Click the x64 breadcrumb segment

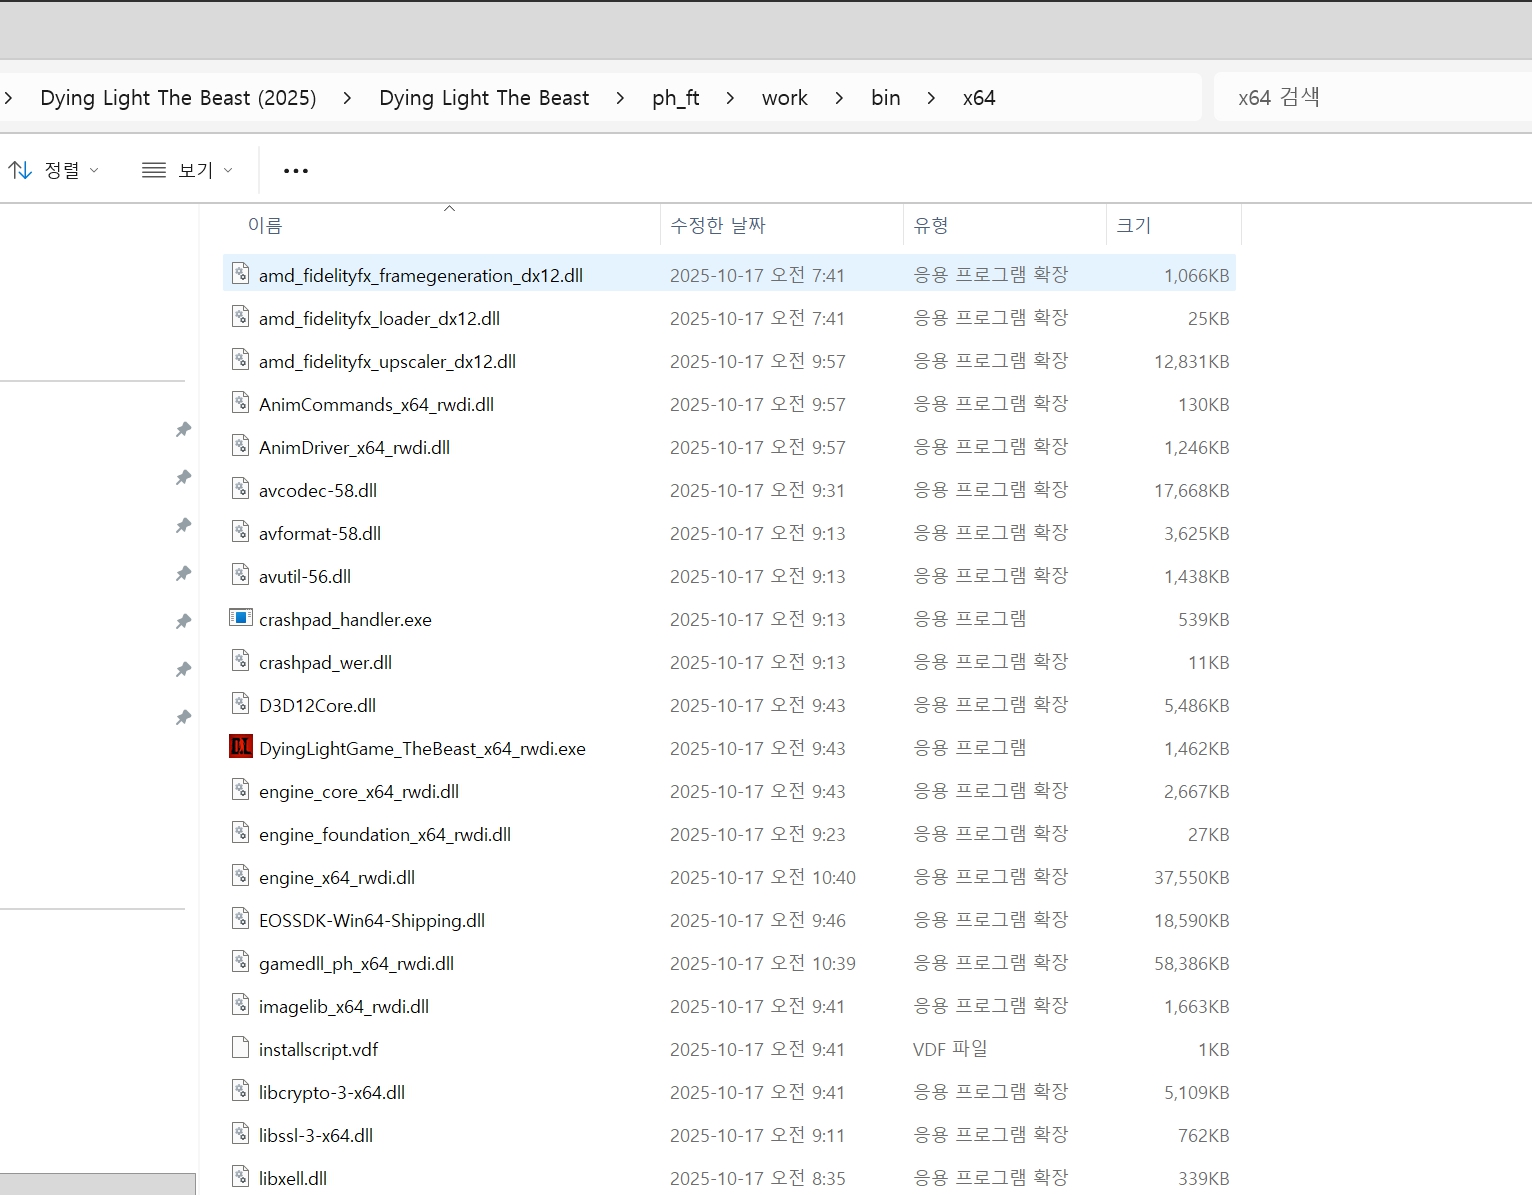[x=979, y=98]
